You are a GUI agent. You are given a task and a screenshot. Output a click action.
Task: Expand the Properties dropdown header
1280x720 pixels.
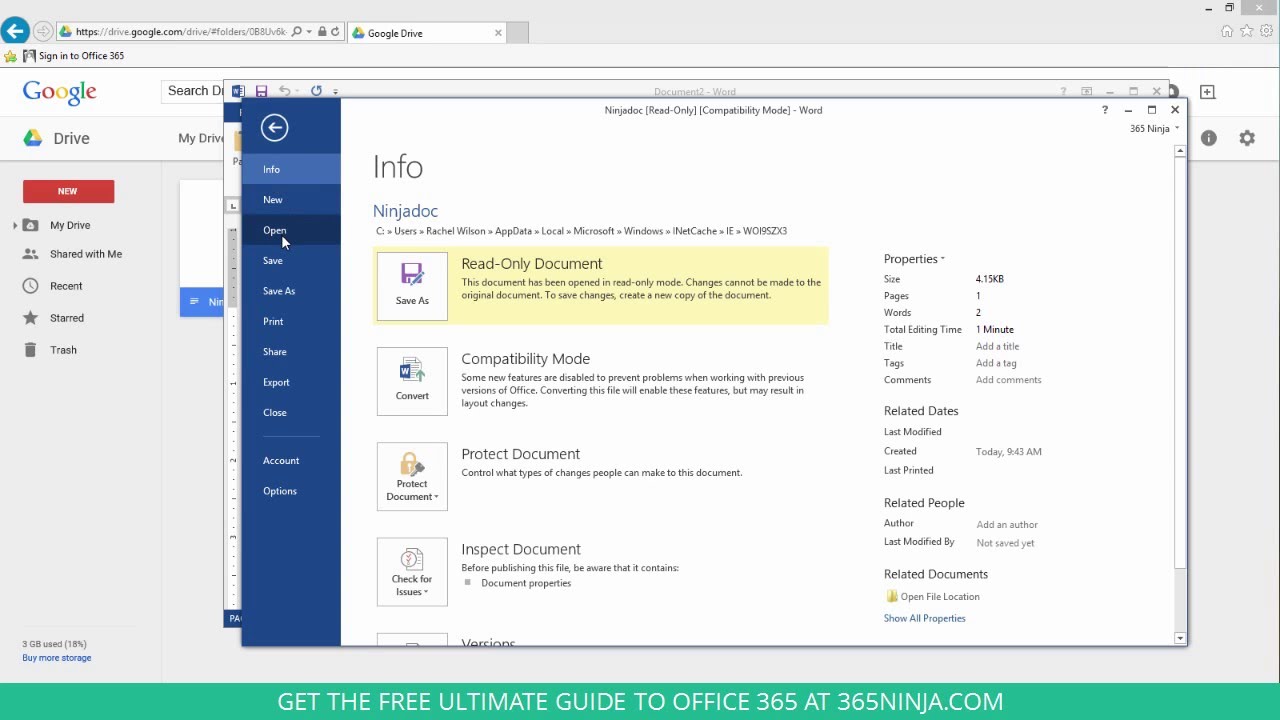click(914, 259)
